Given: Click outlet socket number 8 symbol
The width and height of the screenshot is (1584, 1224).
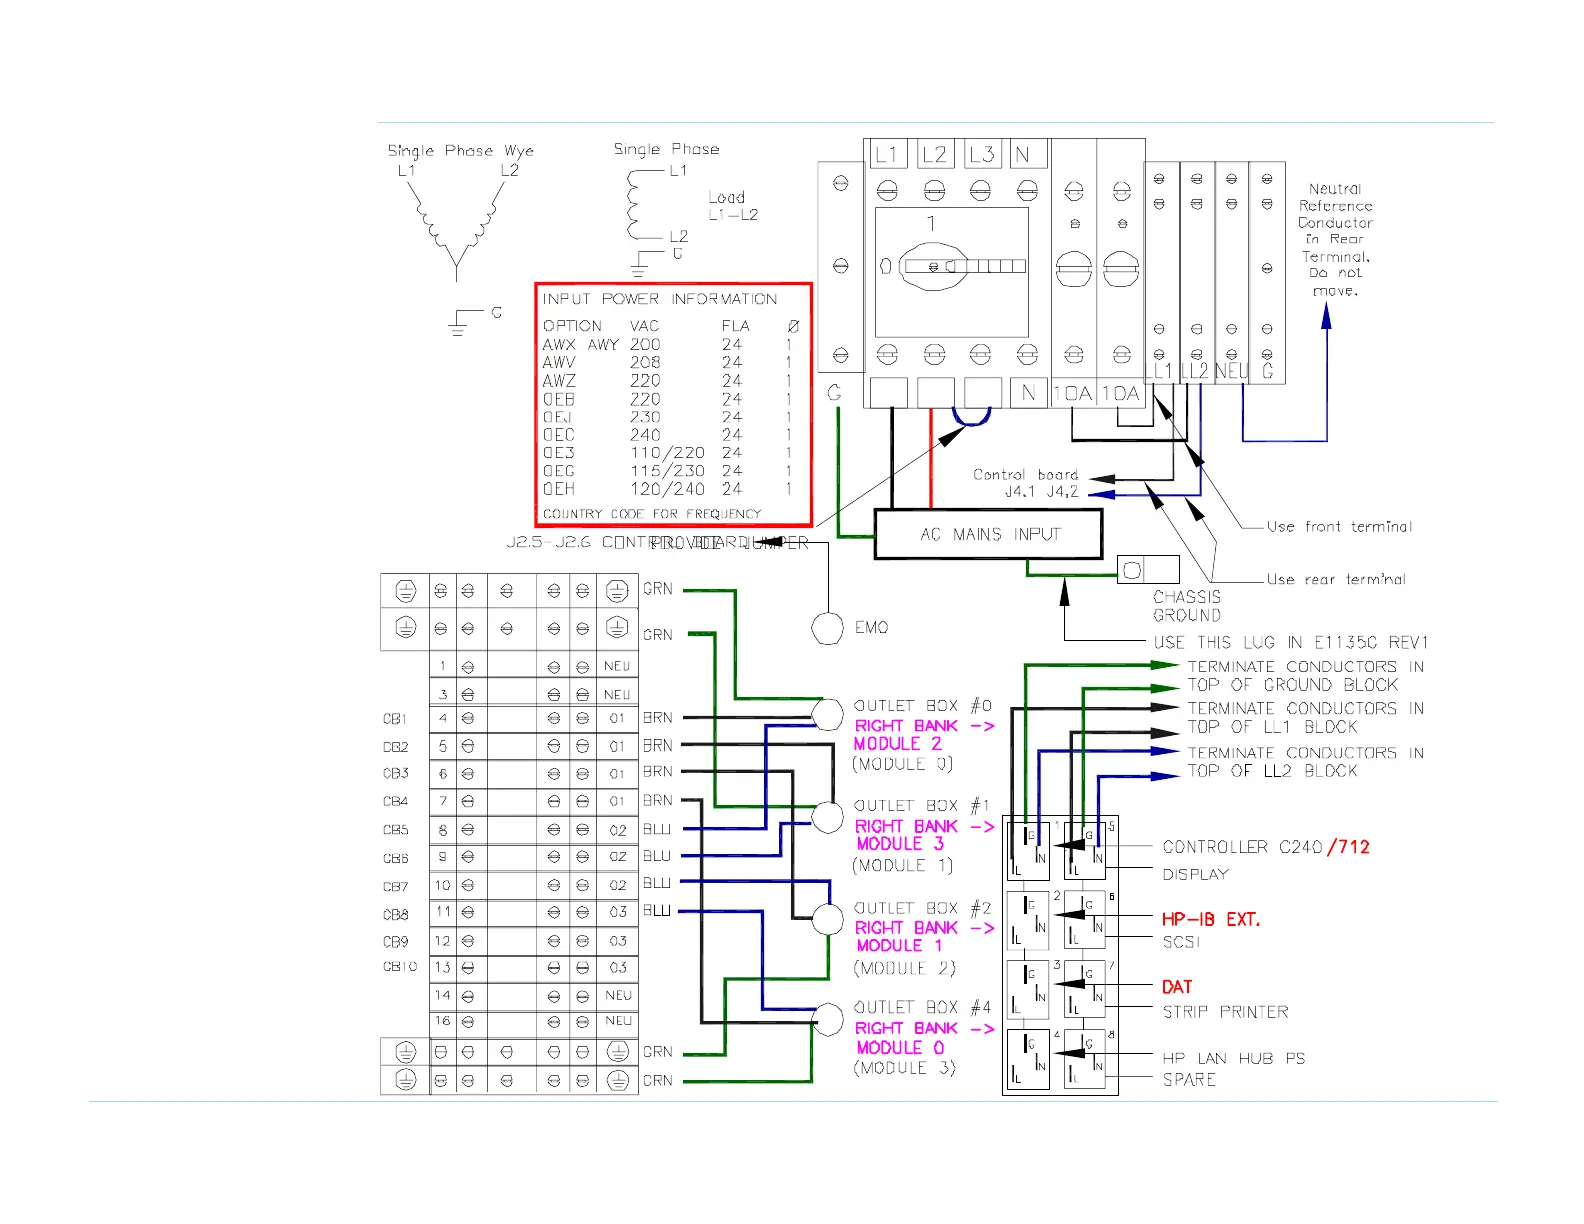Looking at the screenshot, I should (1085, 1058).
